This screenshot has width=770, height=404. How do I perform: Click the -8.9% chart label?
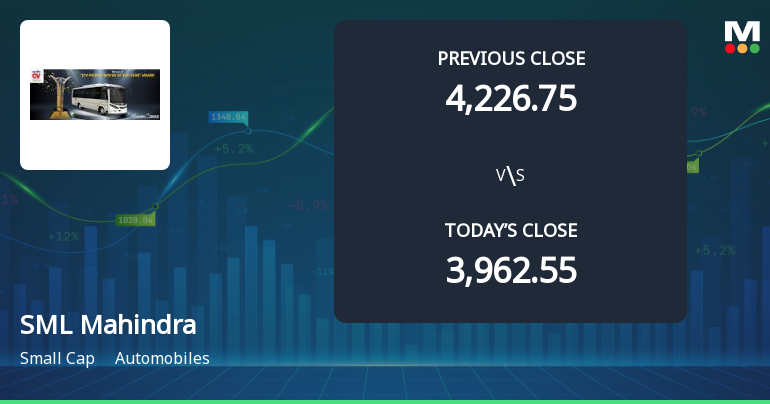pyautogui.click(x=307, y=206)
